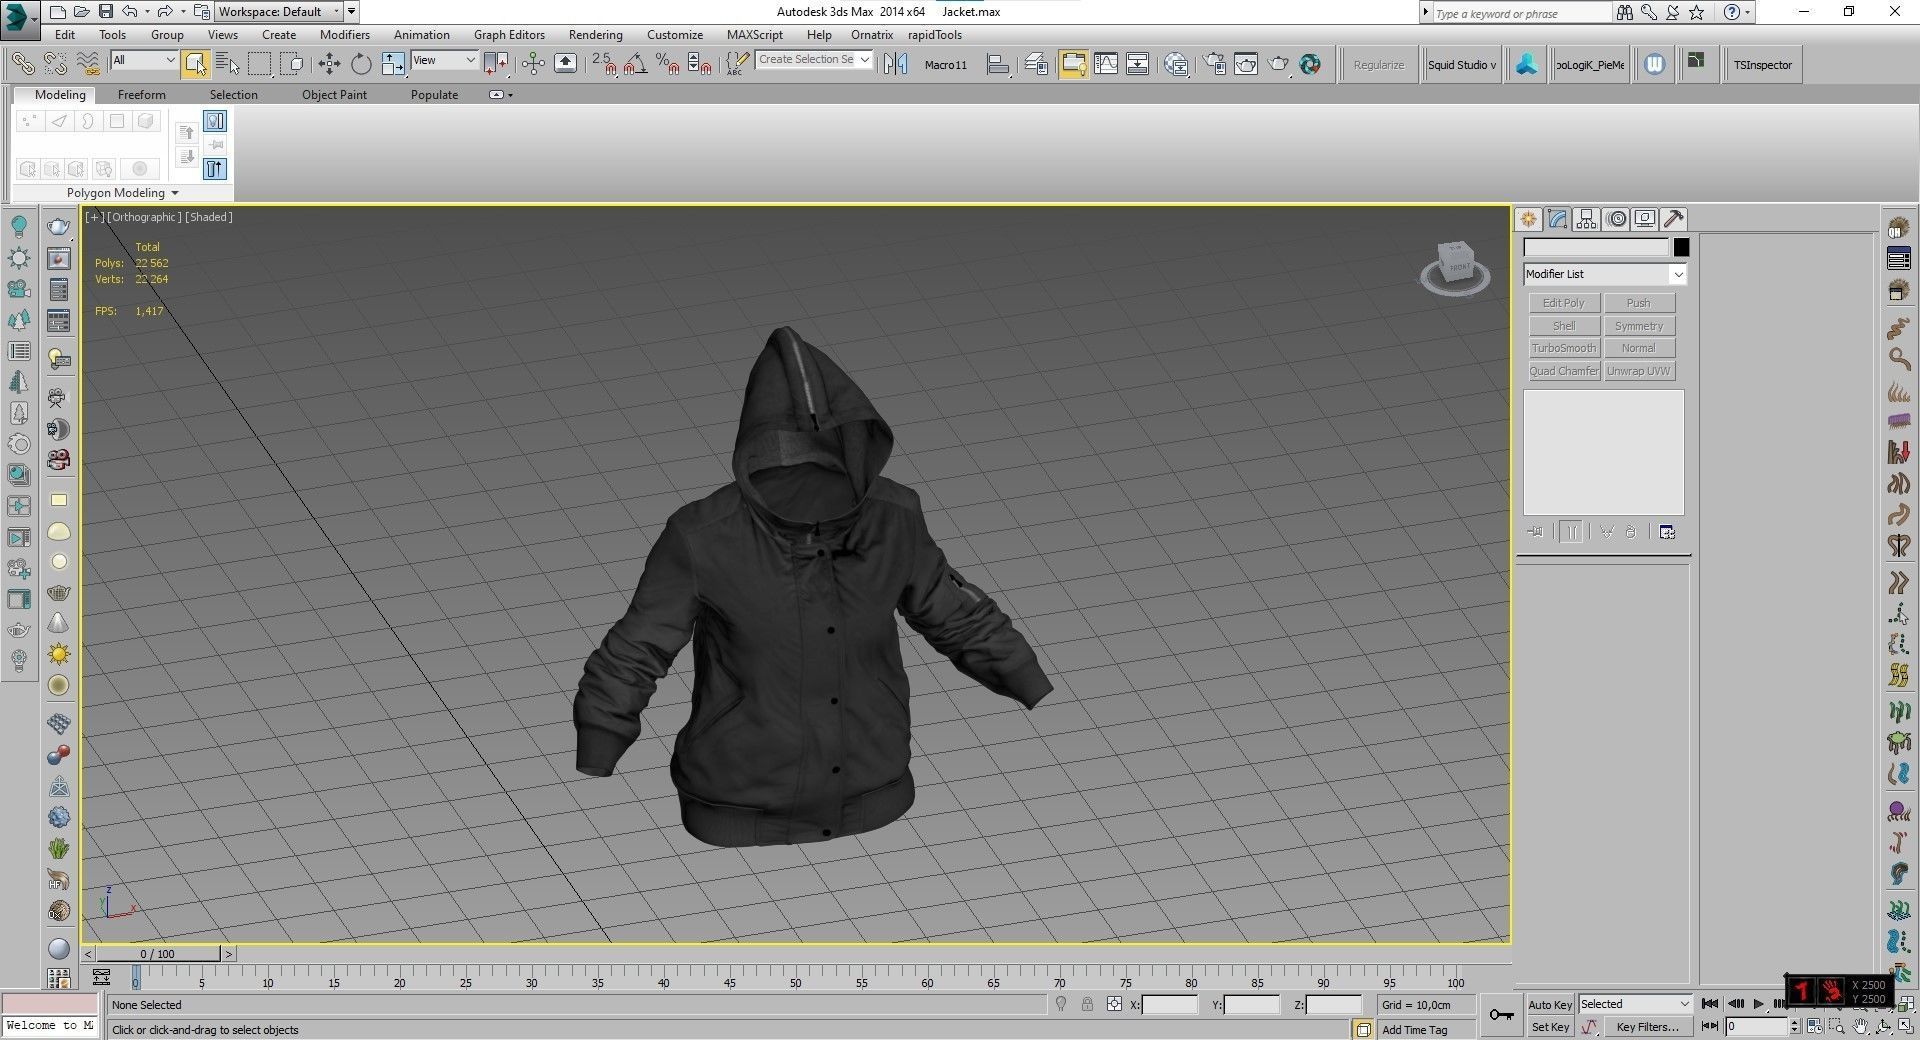Open the Help dropdown arrow in title bar

pyautogui.click(x=1747, y=12)
